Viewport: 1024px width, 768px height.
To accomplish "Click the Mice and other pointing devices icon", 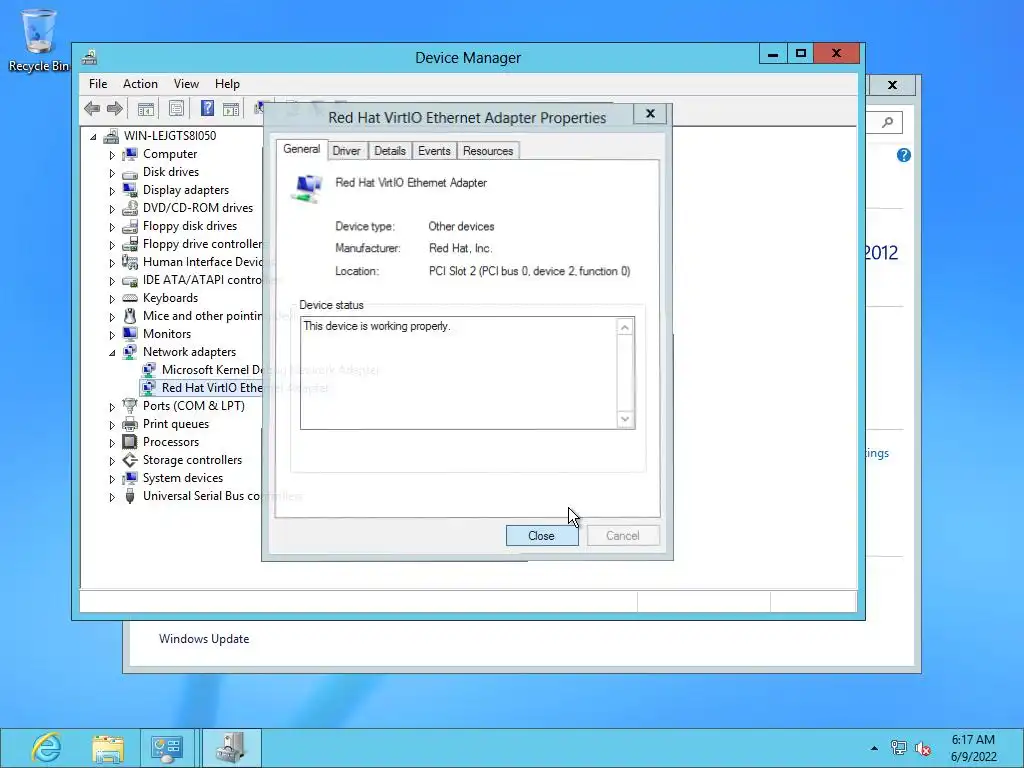I will point(130,315).
